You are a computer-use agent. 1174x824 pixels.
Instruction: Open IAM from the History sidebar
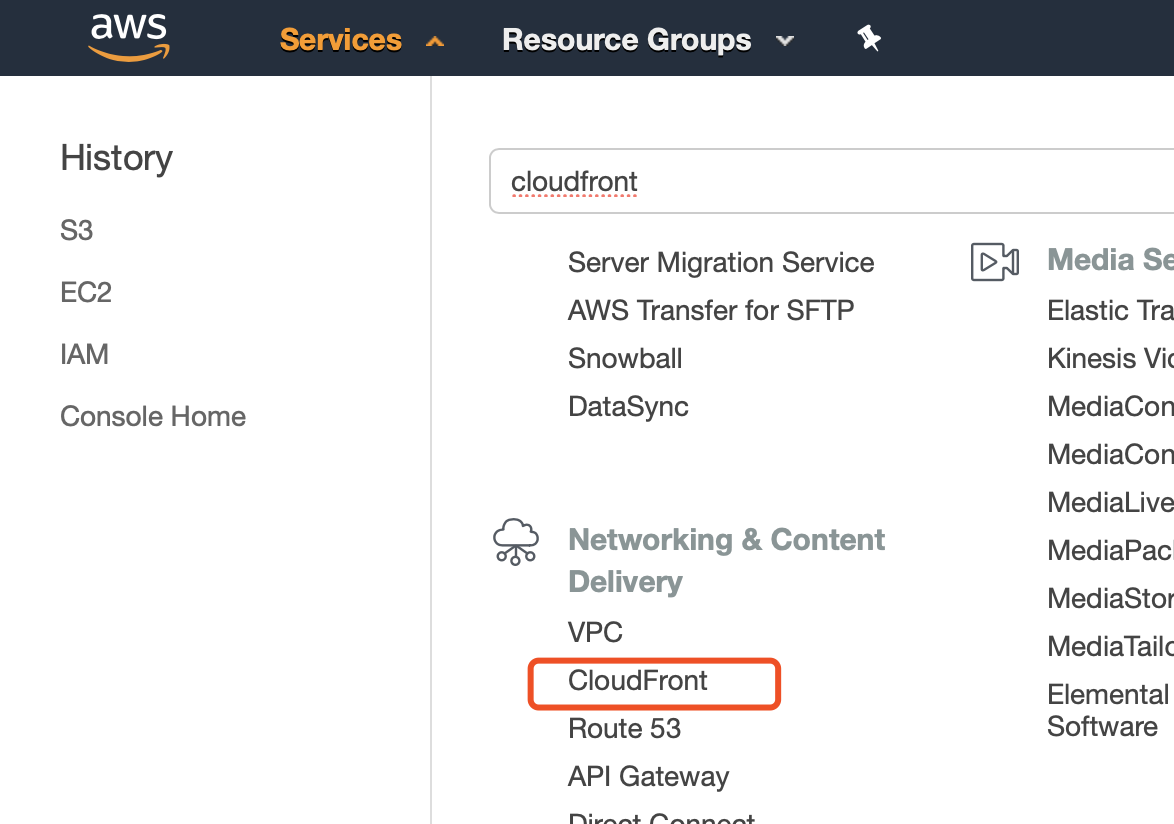click(84, 353)
